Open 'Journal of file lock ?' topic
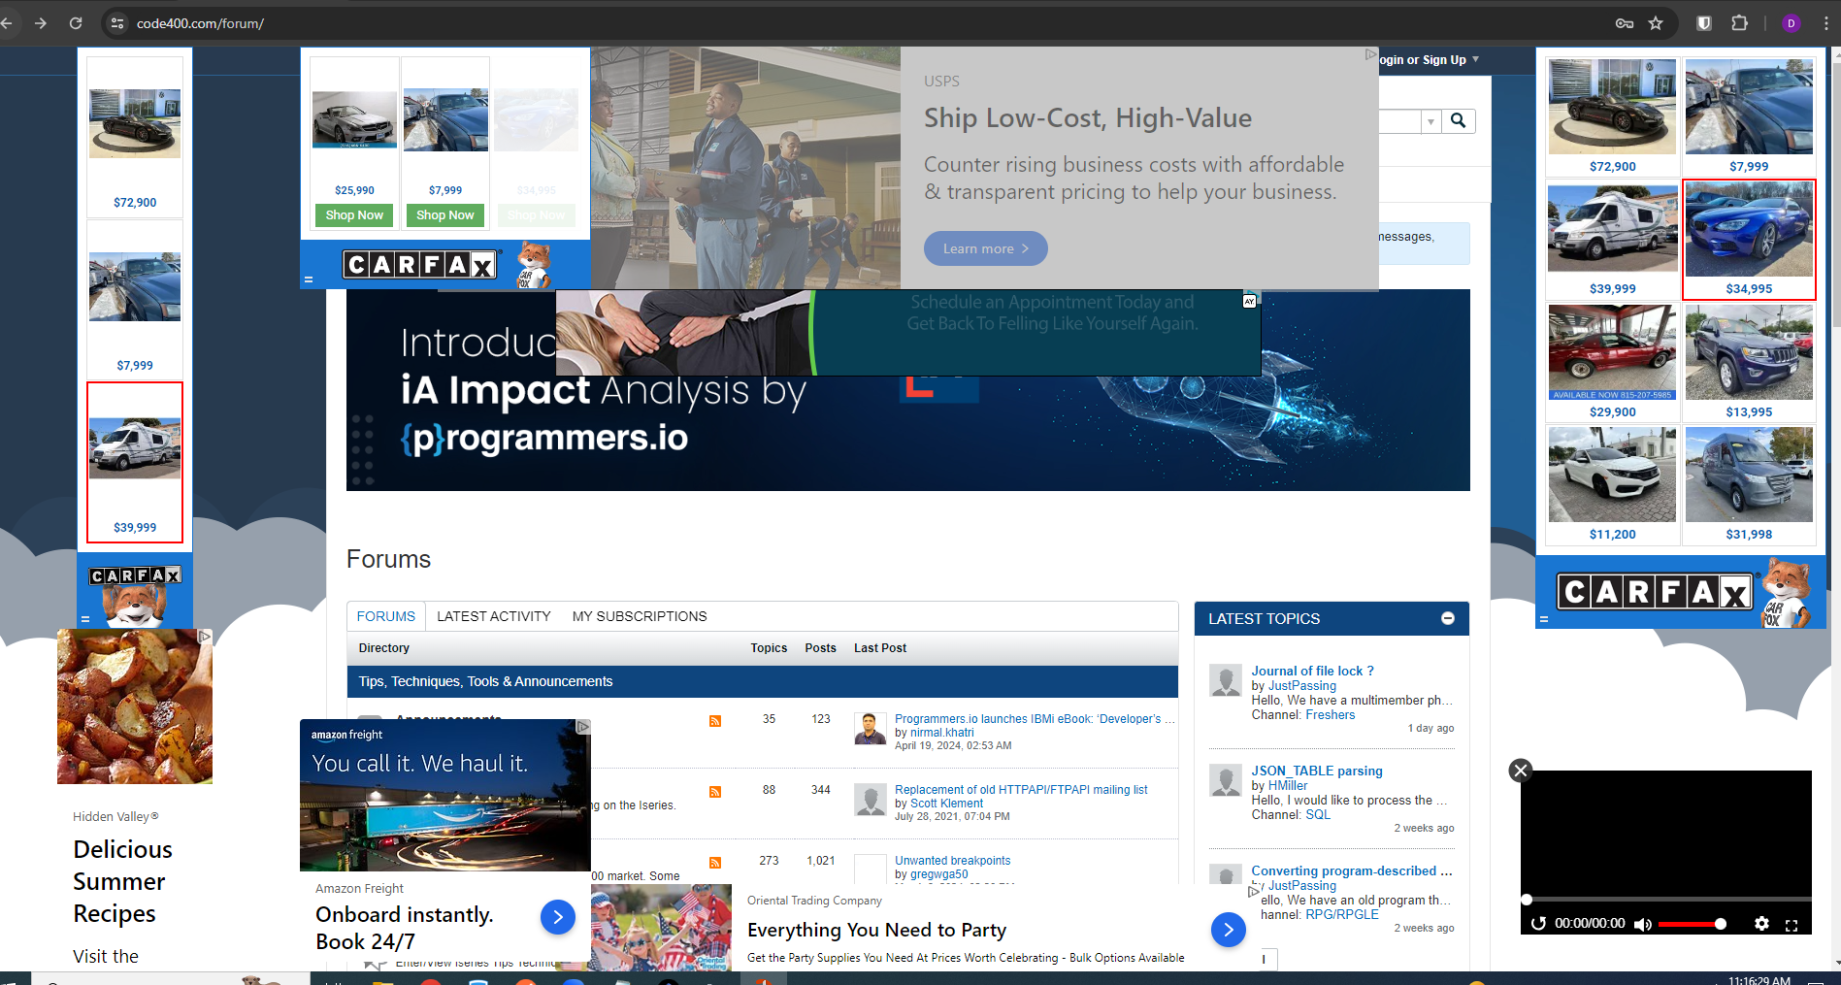 coord(1312,671)
